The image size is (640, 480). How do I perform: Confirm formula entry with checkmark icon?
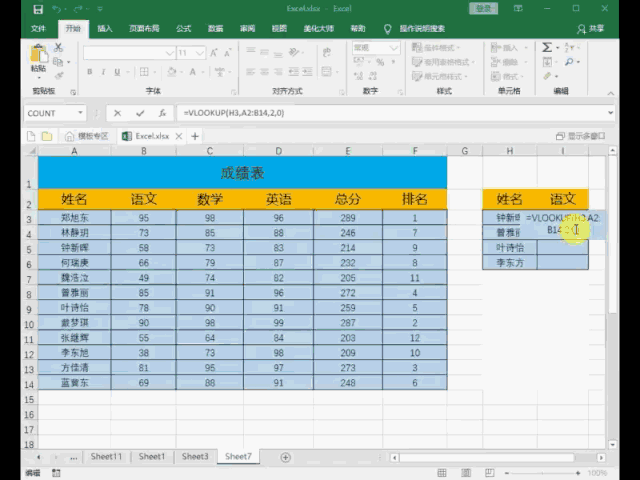[140, 113]
